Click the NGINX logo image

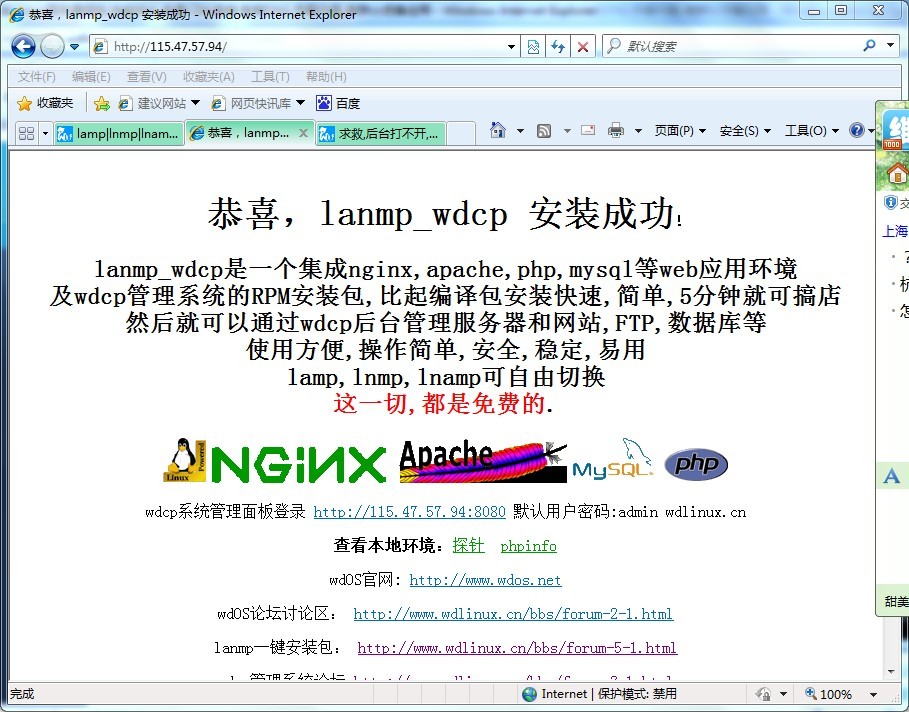pyautogui.click(x=298, y=464)
